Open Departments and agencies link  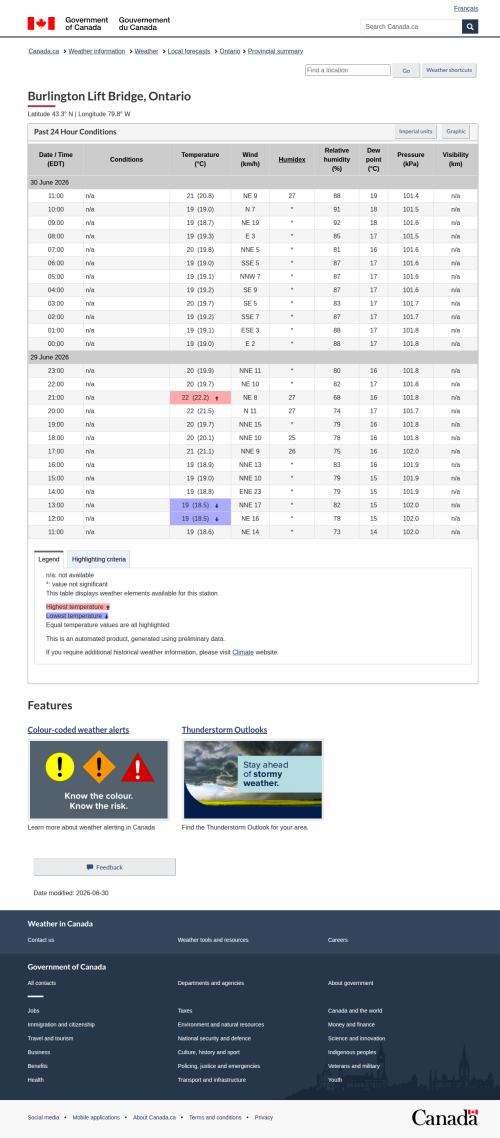pos(210,983)
